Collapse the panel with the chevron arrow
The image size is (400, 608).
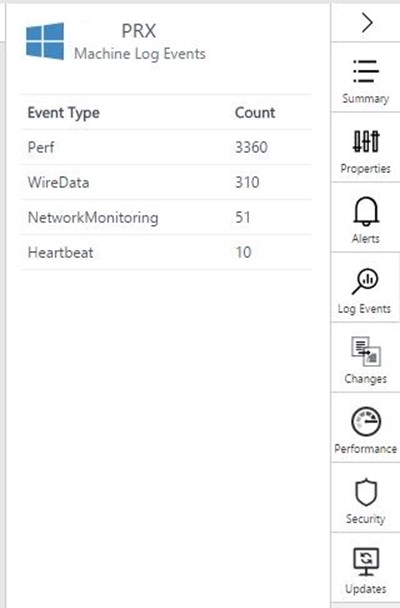[x=367, y=23]
